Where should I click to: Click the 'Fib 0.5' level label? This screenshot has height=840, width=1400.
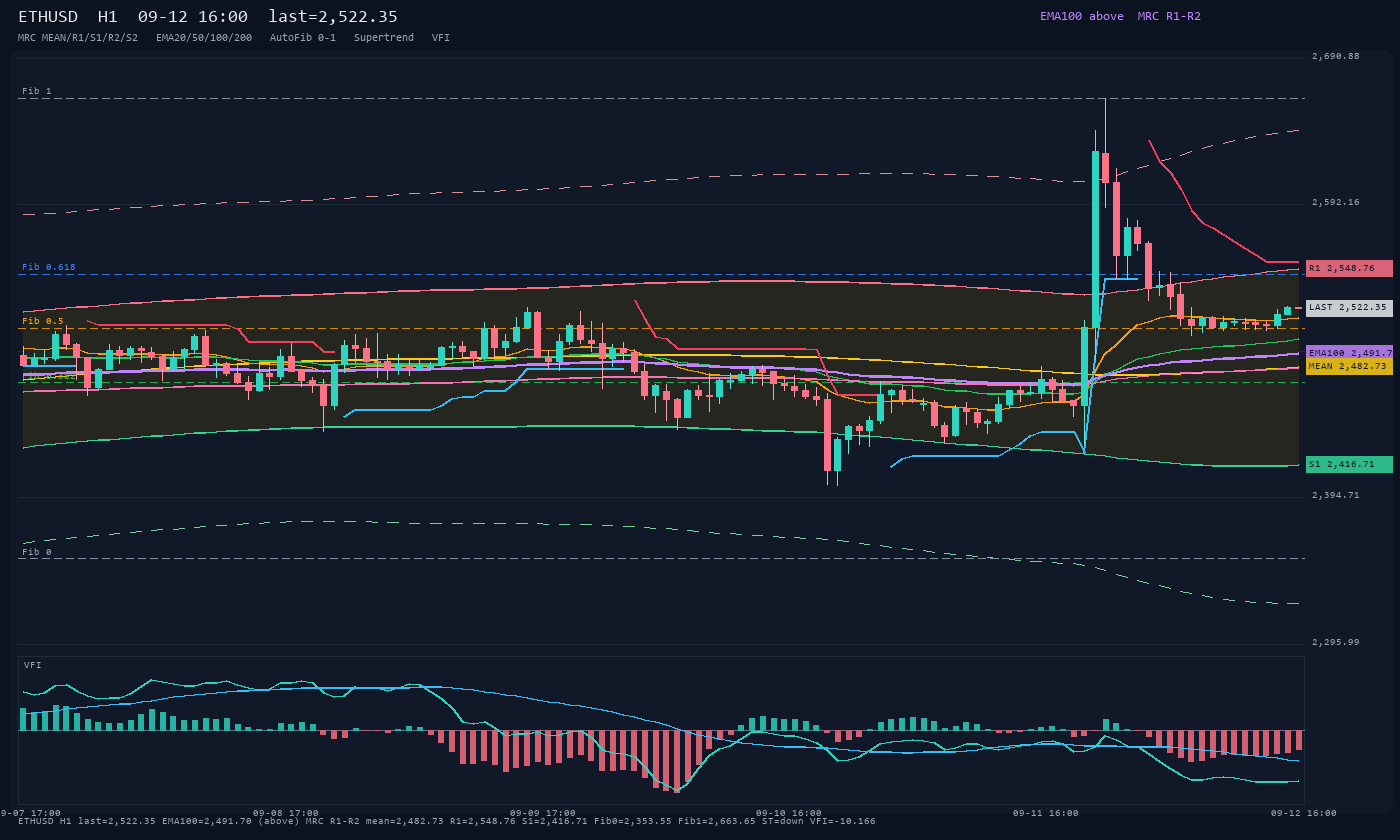[43, 321]
